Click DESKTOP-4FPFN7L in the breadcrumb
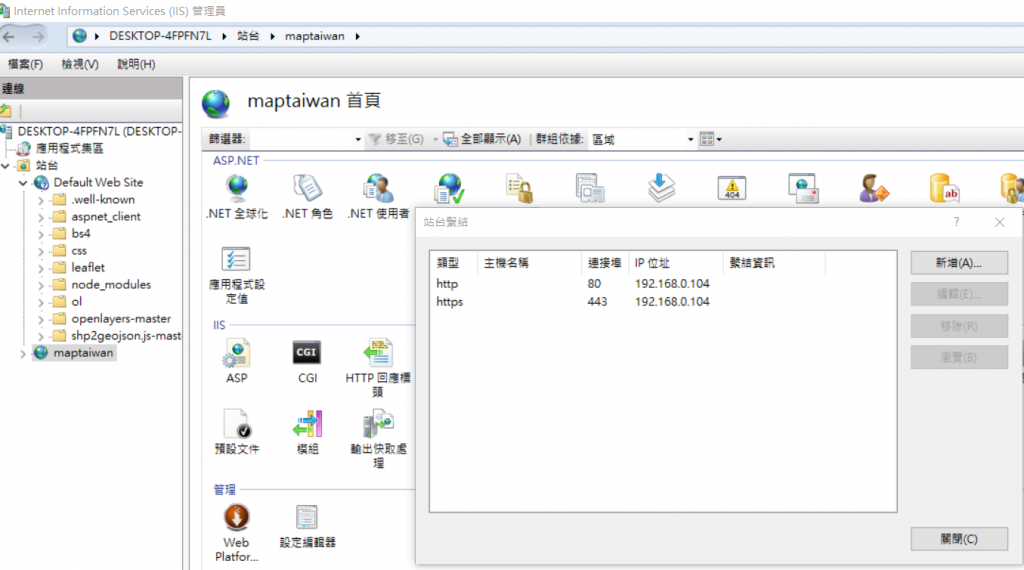 (160, 37)
